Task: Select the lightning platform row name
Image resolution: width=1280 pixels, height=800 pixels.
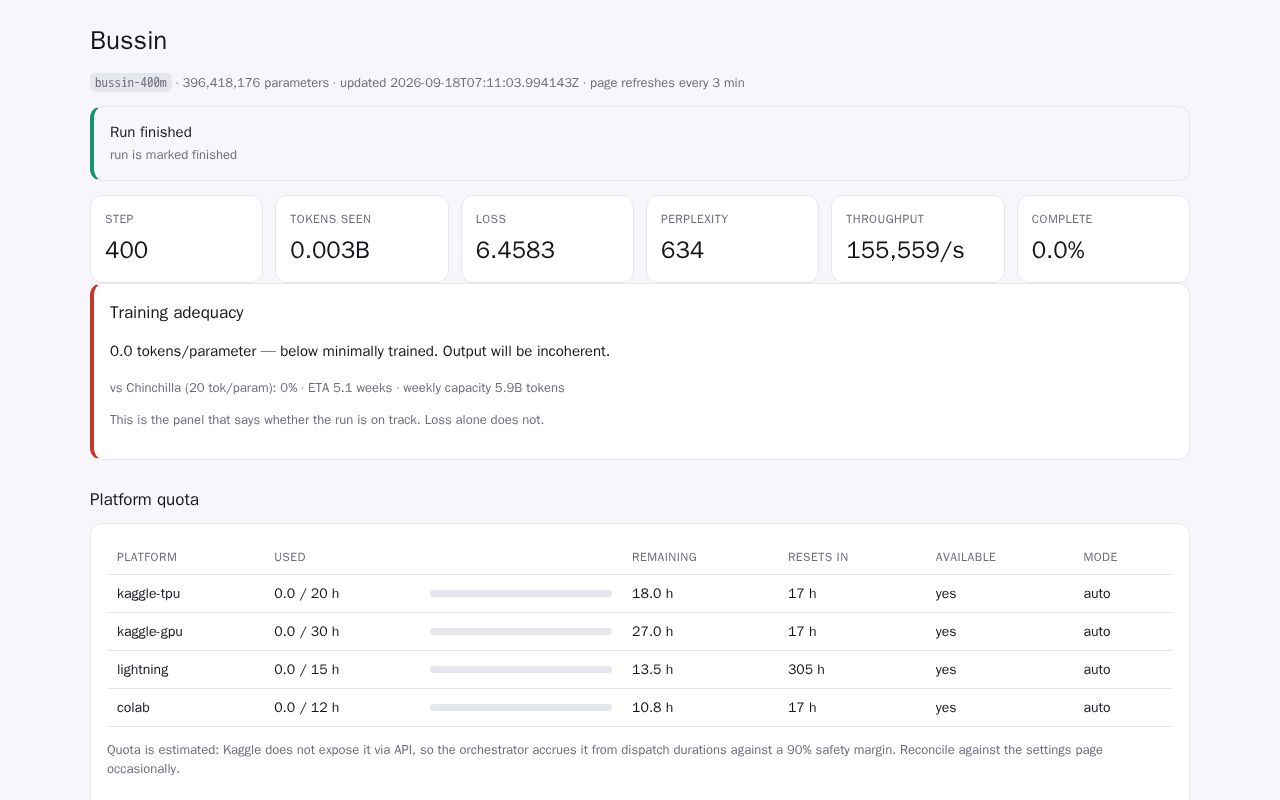Action: (143, 670)
